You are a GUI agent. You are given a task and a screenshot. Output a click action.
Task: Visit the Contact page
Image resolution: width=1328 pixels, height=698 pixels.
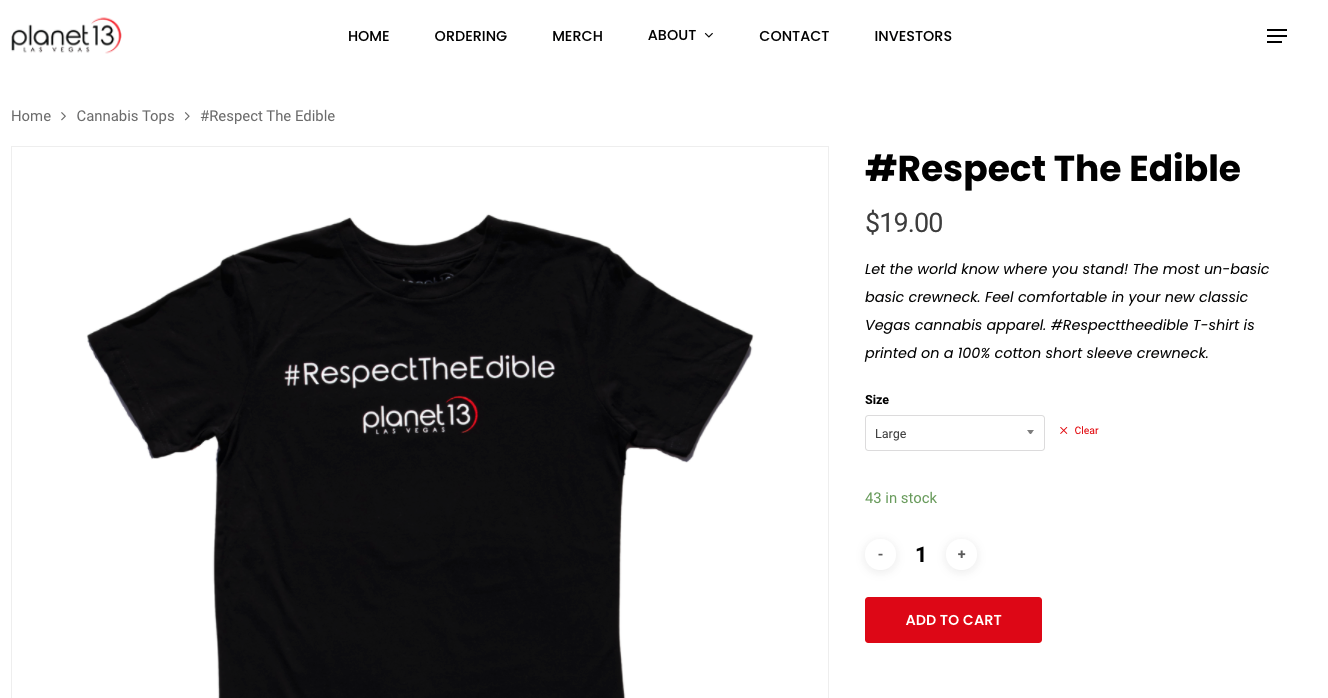pos(794,36)
